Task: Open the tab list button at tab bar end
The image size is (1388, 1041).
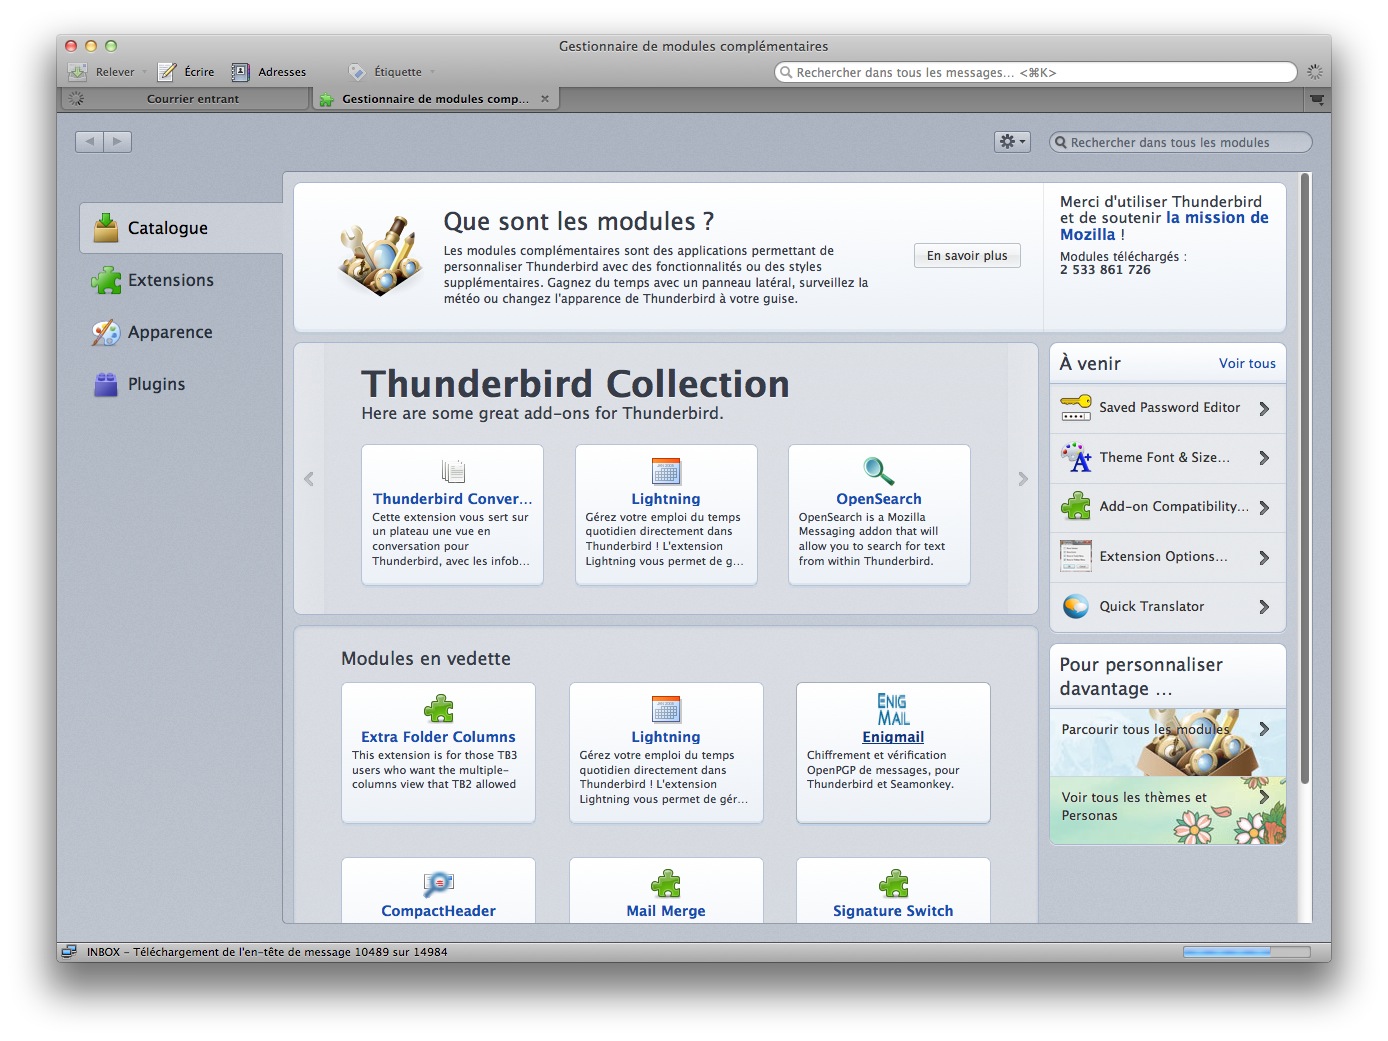Action: coord(1317,100)
